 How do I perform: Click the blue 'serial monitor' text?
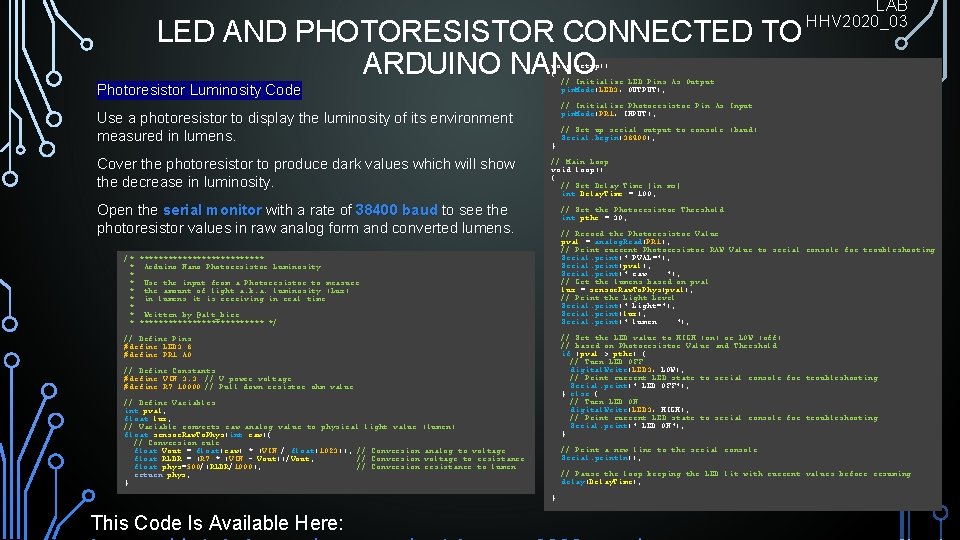click(212, 210)
